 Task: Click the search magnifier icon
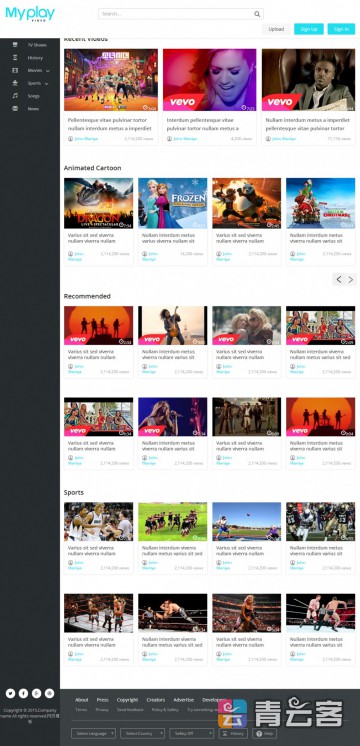point(257,14)
